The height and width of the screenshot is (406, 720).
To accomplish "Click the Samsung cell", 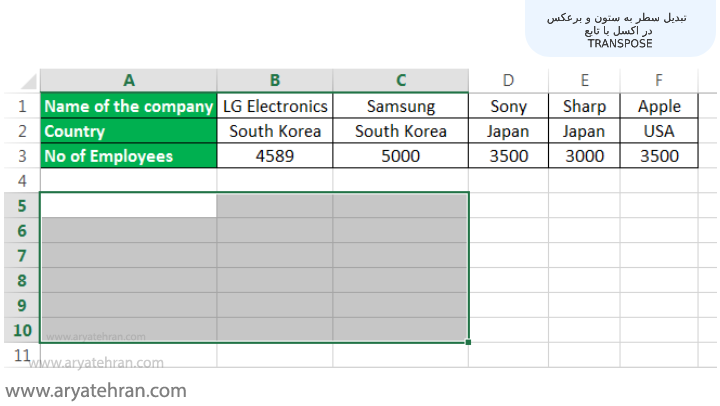I will click(x=401, y=106).
